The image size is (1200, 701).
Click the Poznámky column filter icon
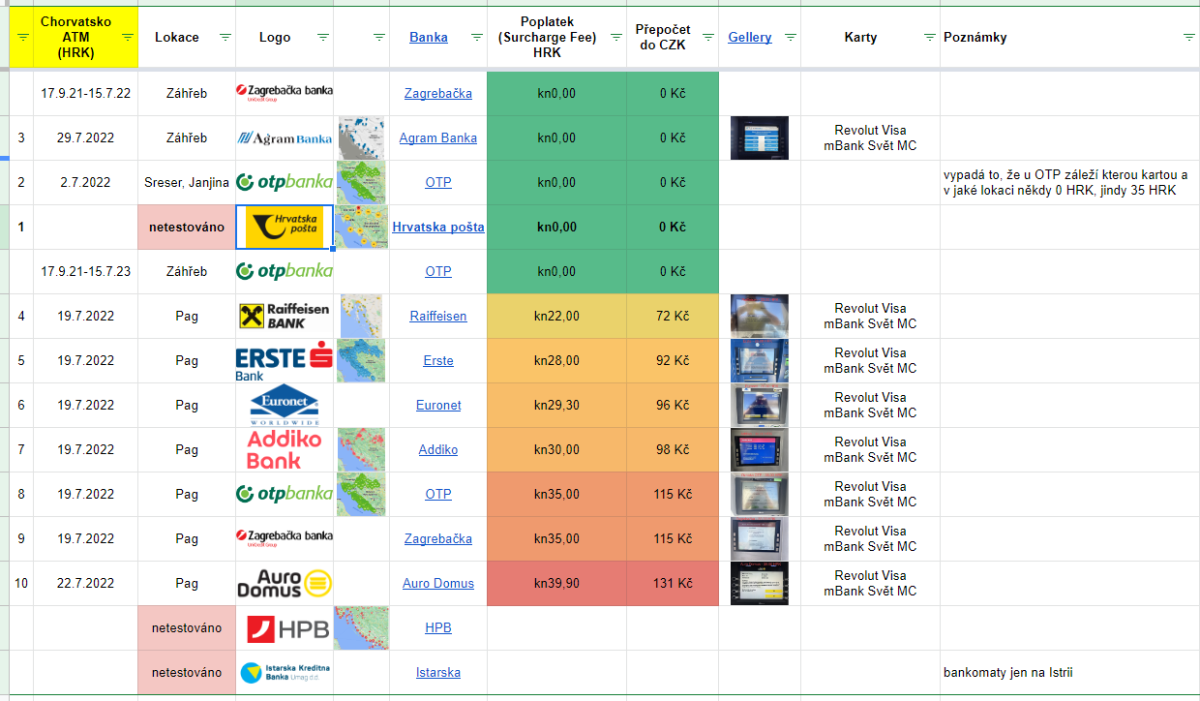pos(1188,38)
